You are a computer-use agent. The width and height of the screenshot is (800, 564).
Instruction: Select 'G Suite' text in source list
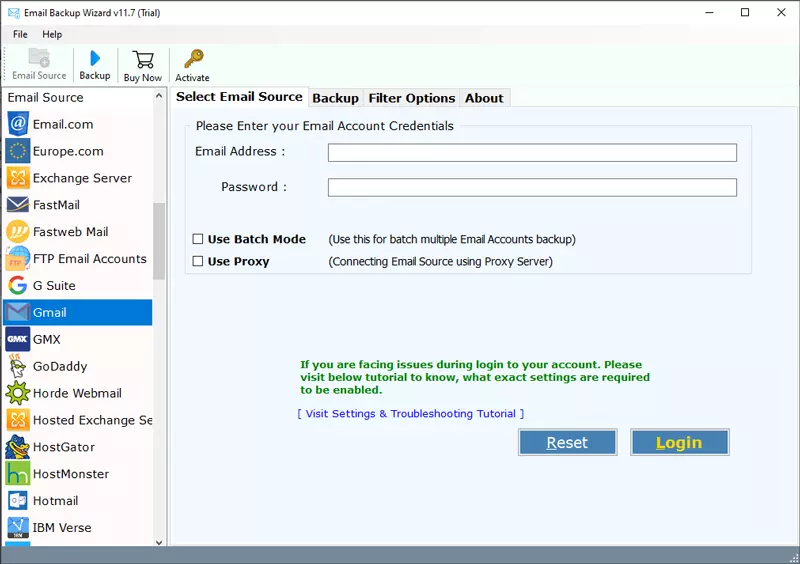(x=54, y=285)
